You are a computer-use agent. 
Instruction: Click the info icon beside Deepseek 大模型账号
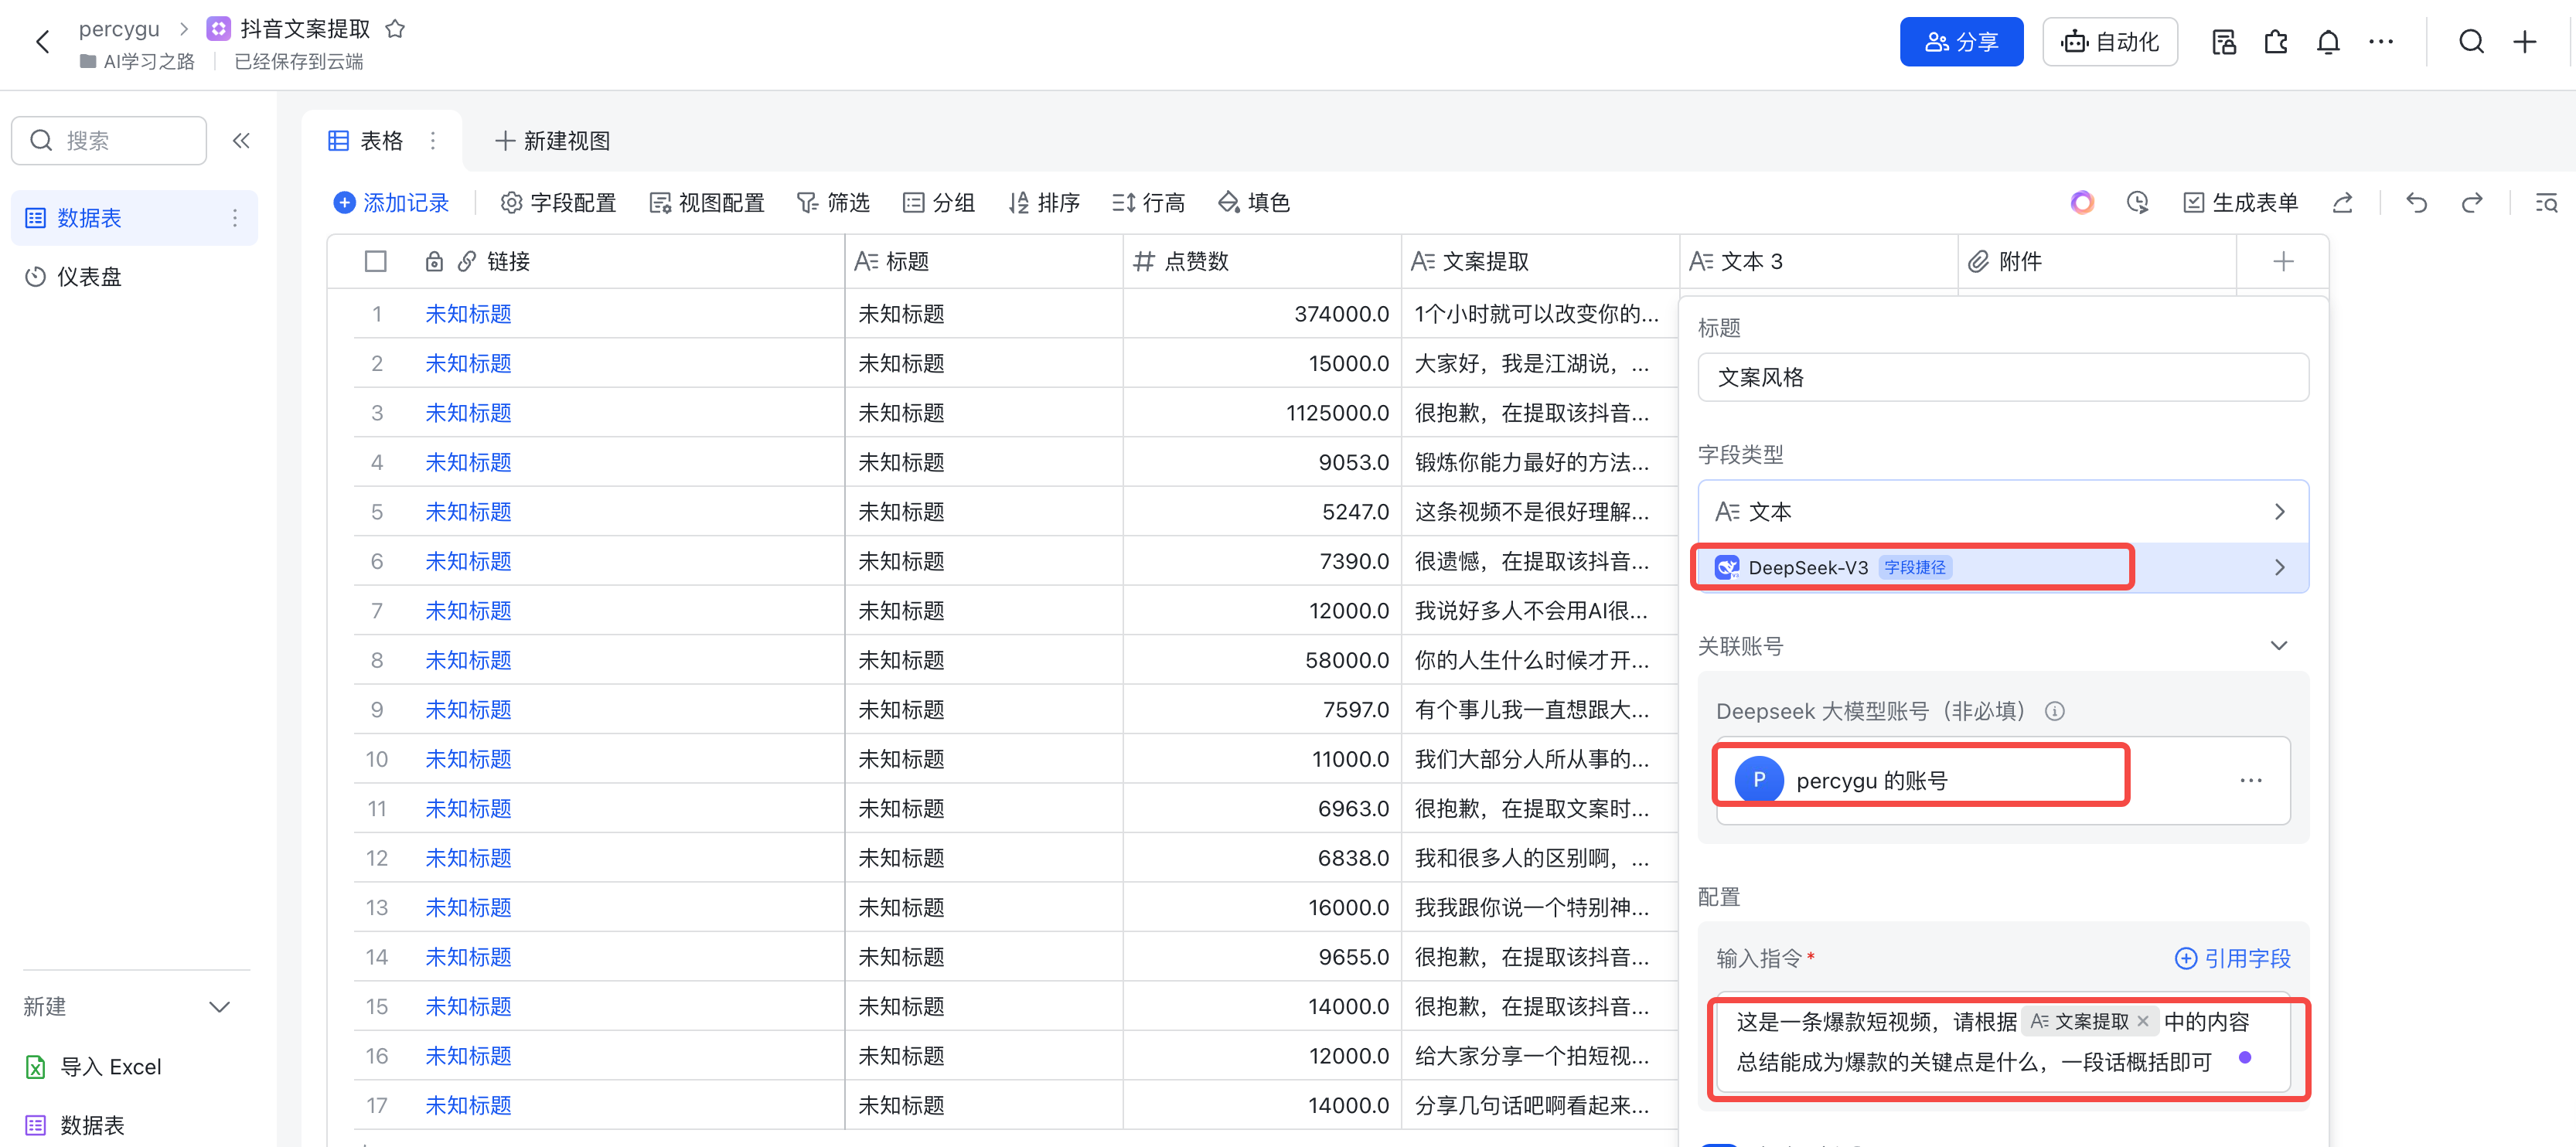coord(2055,712)
